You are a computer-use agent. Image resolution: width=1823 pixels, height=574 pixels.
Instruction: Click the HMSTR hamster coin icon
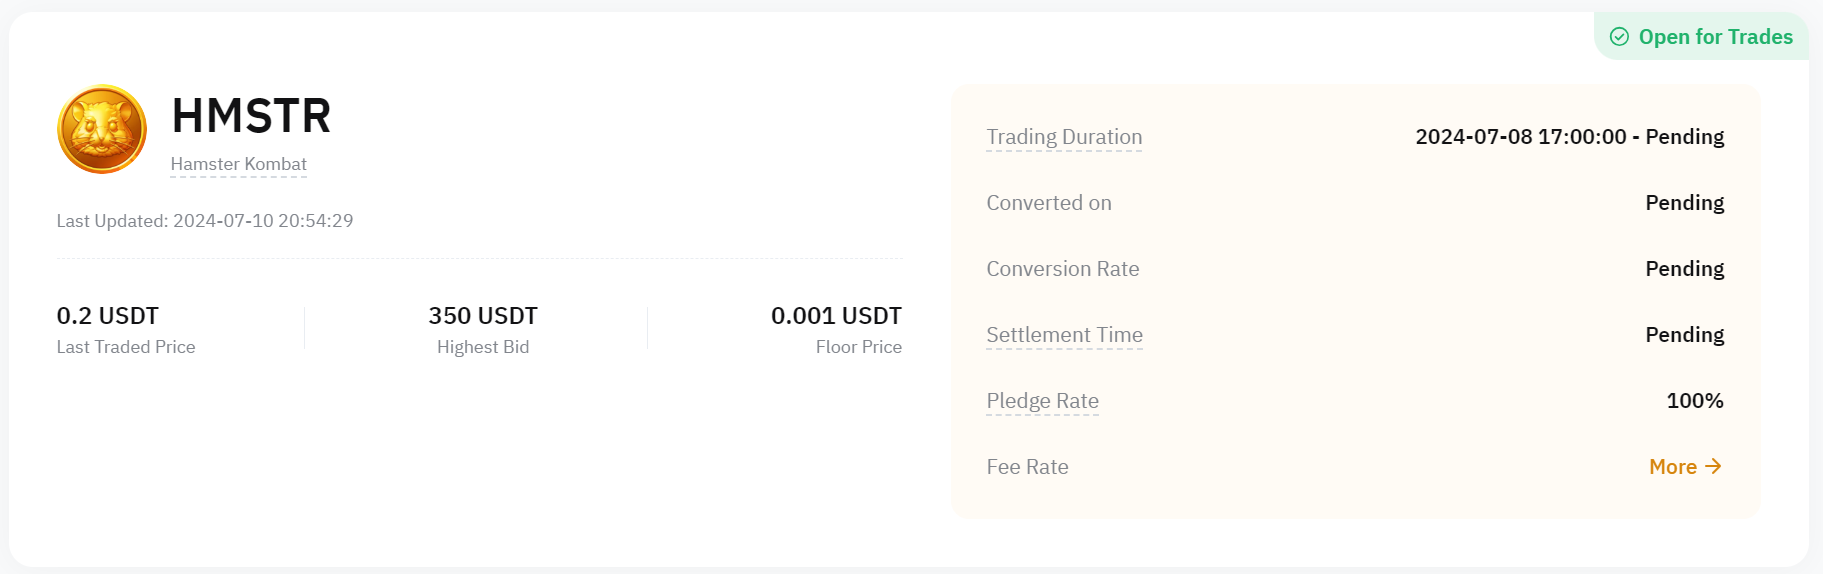pos(102,129)
